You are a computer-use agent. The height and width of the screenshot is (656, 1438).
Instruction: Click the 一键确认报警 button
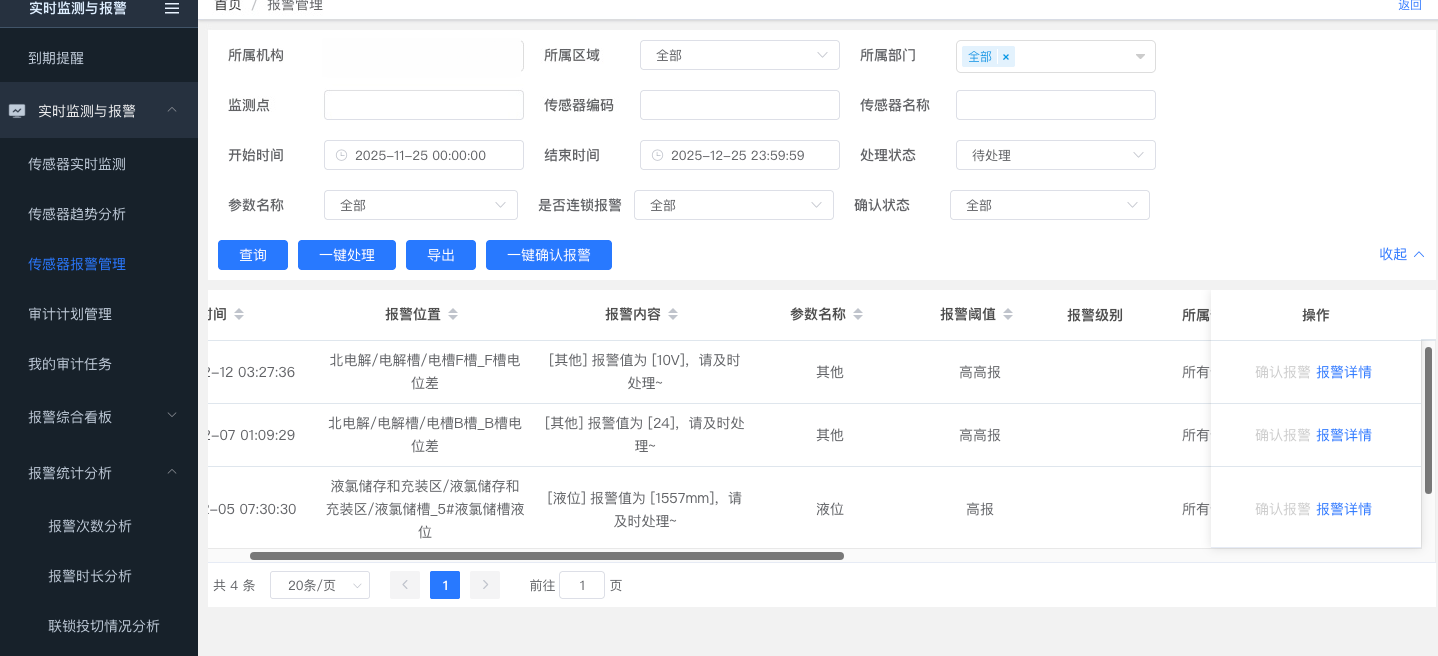click(x=548, y=256)
